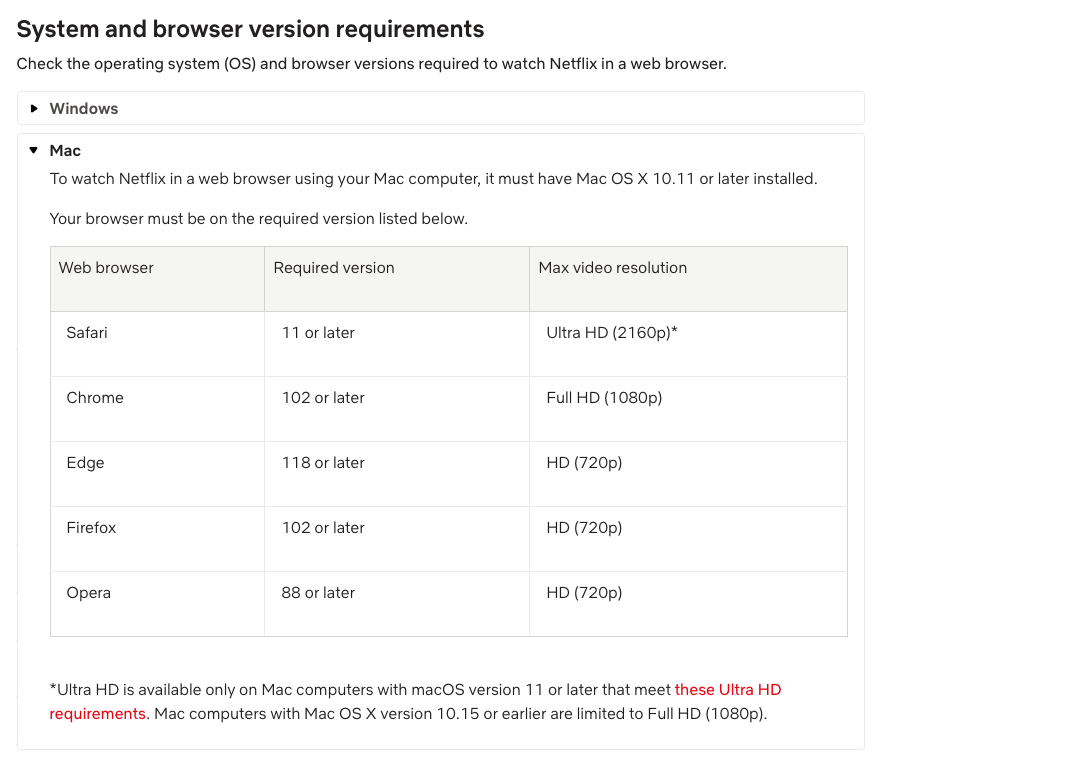Click the Ultra HD (2160p)* cell

click(x=612, y=333)
